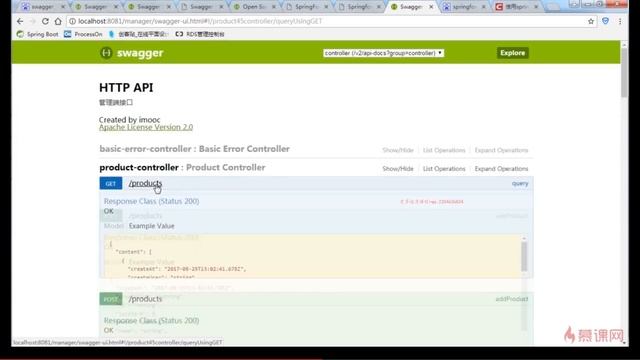Click List Operations for basic-error-controller
Screen dimensions: 640x360
pyautogui.click(x=444, y=150)
